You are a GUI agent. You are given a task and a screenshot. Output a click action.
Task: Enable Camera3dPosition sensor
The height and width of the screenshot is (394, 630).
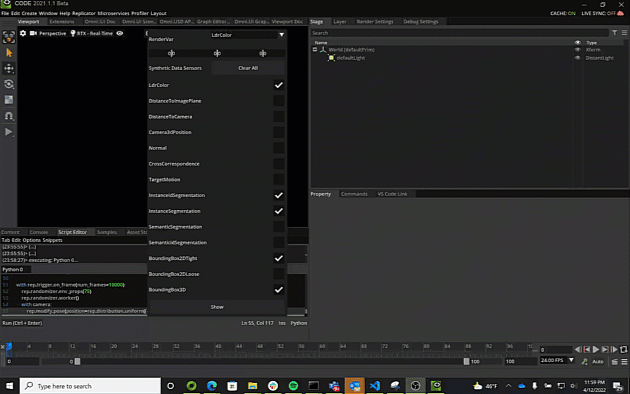point(278,132)
